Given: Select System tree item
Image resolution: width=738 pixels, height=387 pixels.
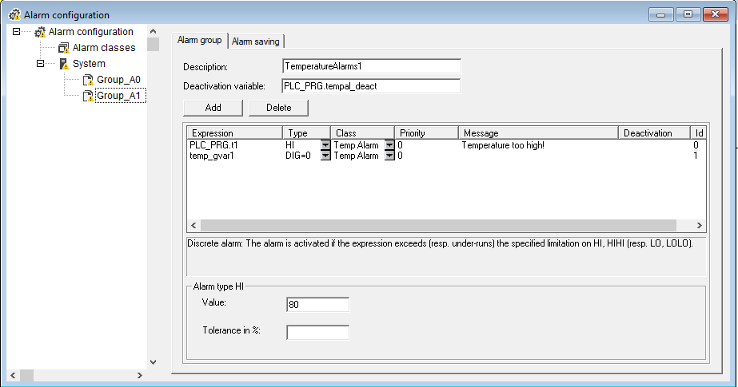Looking at the screenshot, I should click(88, 64).
